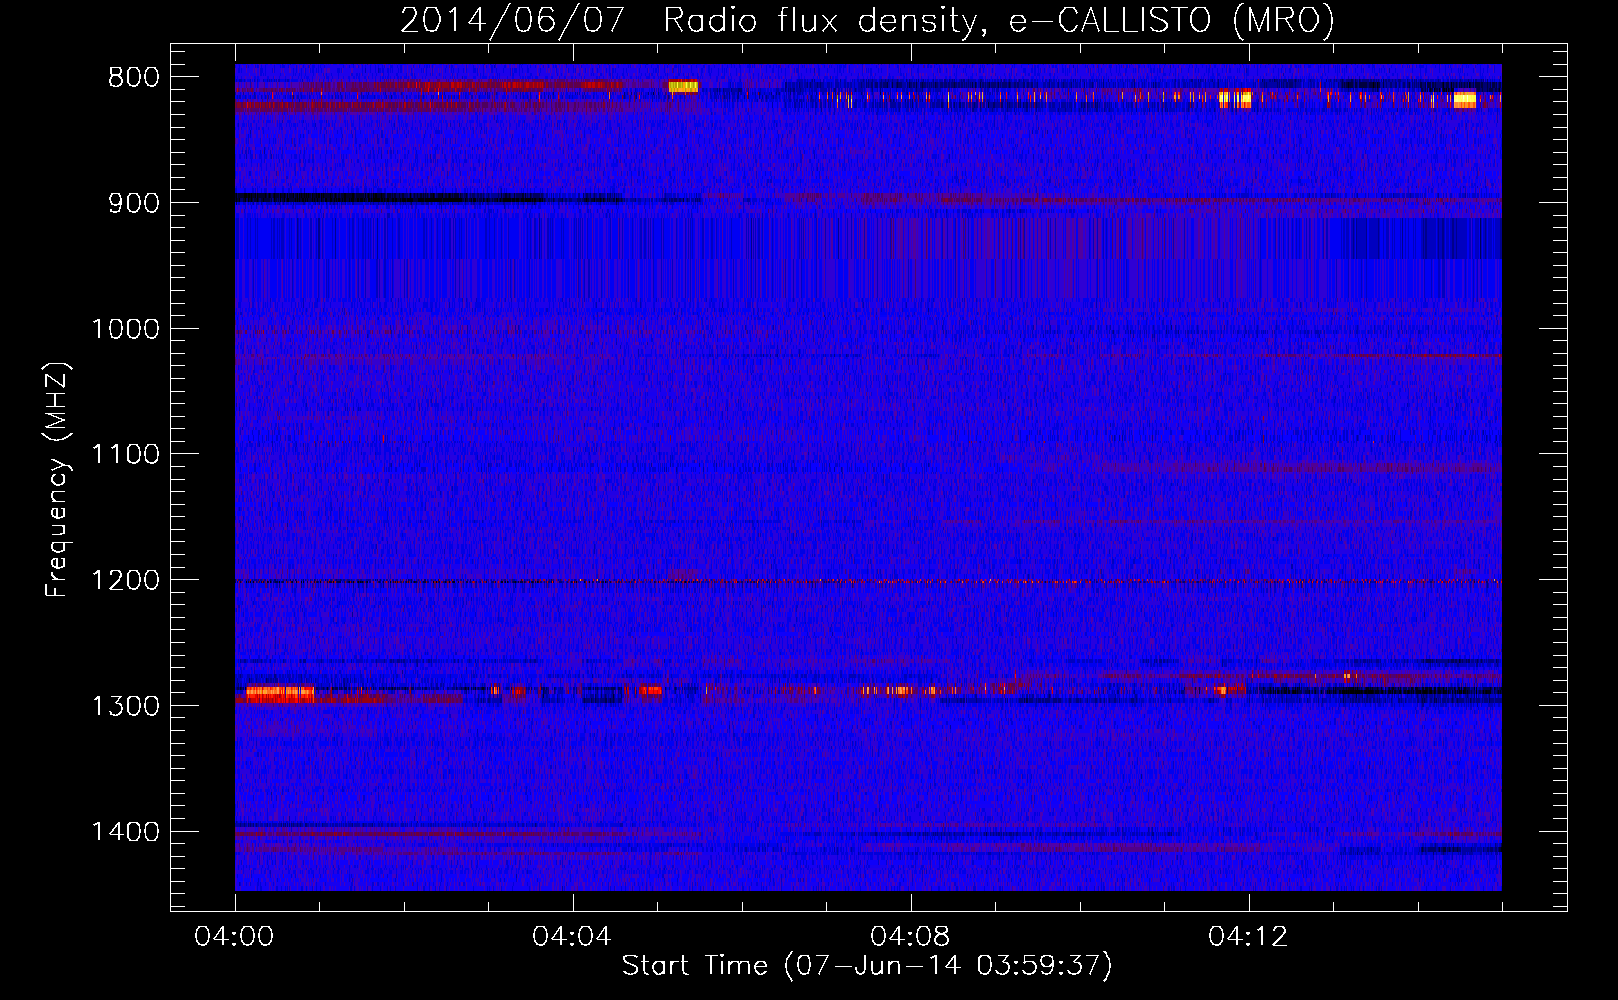Click the 04:00 time tick label
Image resolution: width=1618 pixels, height=1000 pixels.
coord(235,937)
